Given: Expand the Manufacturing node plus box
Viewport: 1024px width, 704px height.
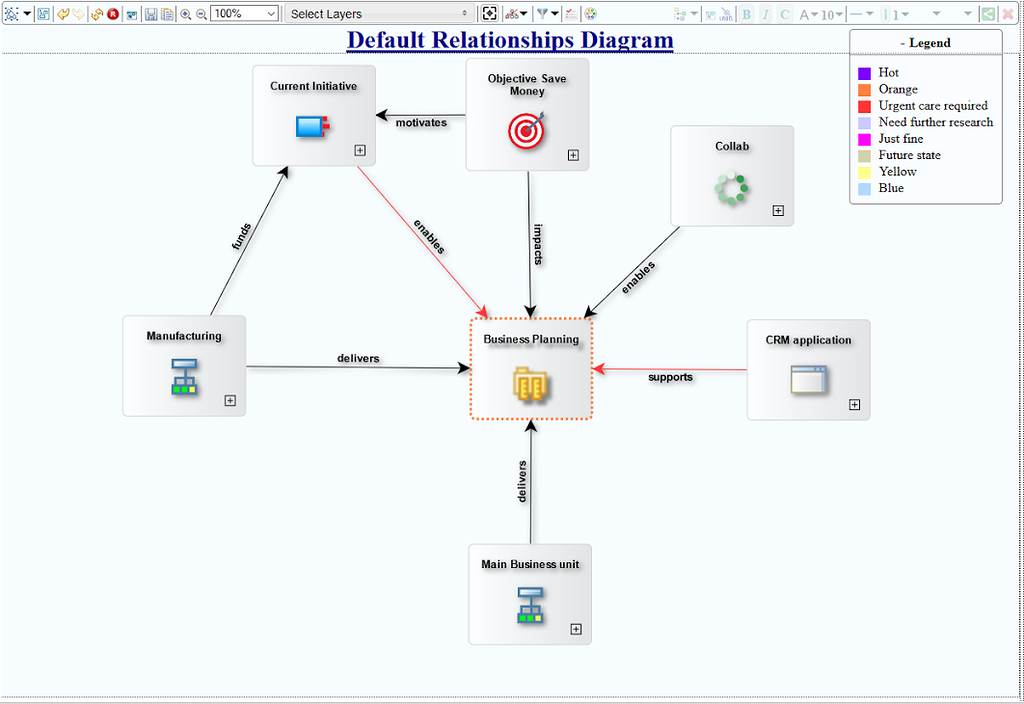Looking at the screenshot, I should click(230, 401).
